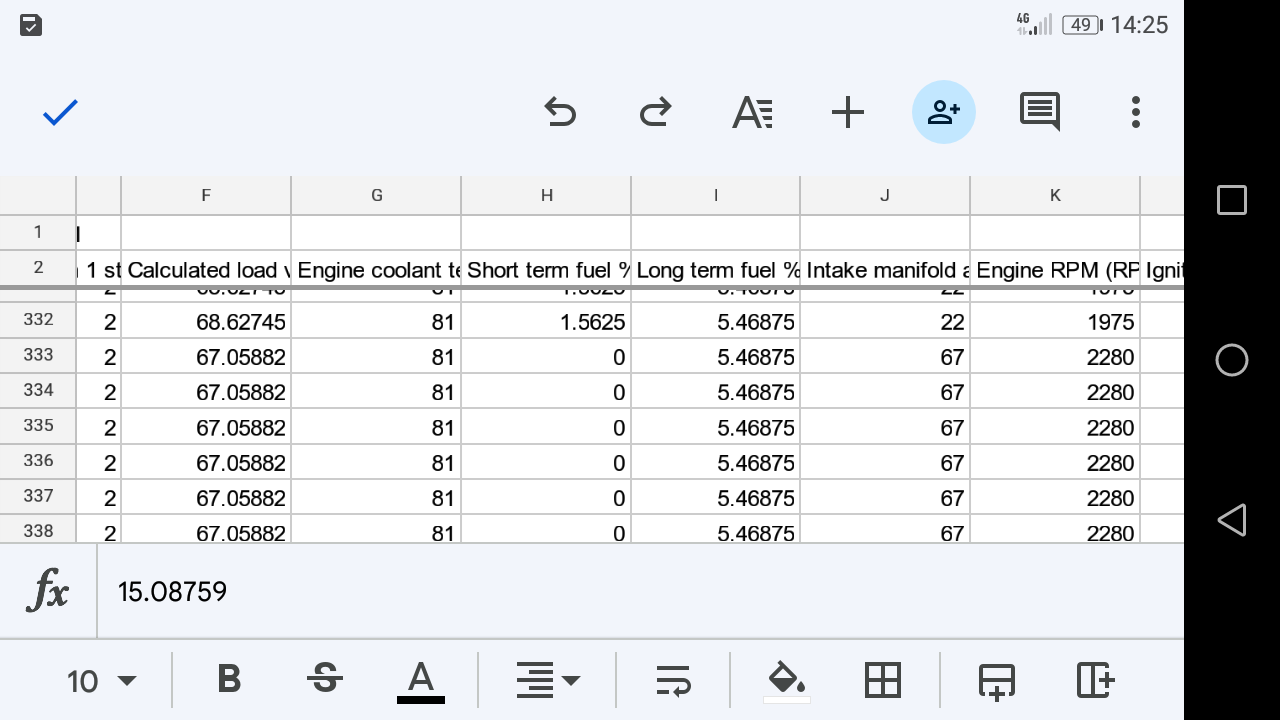The width and height of the screenshot is (1280, 720).
Task: Select row 333 header
Action: click(x=38, y=355)
